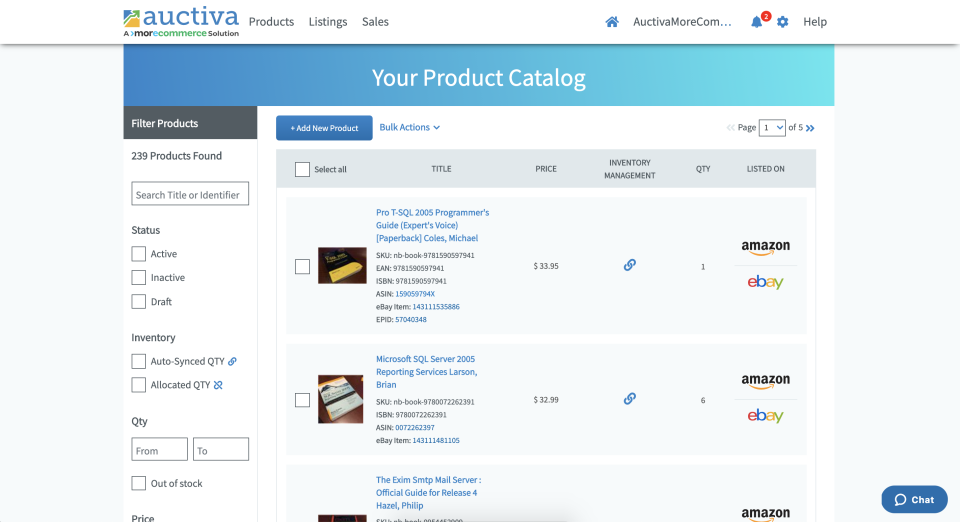Tick the Select all checkbox
The height and width of the screenshot is (522, 960).
click(302, 170)
